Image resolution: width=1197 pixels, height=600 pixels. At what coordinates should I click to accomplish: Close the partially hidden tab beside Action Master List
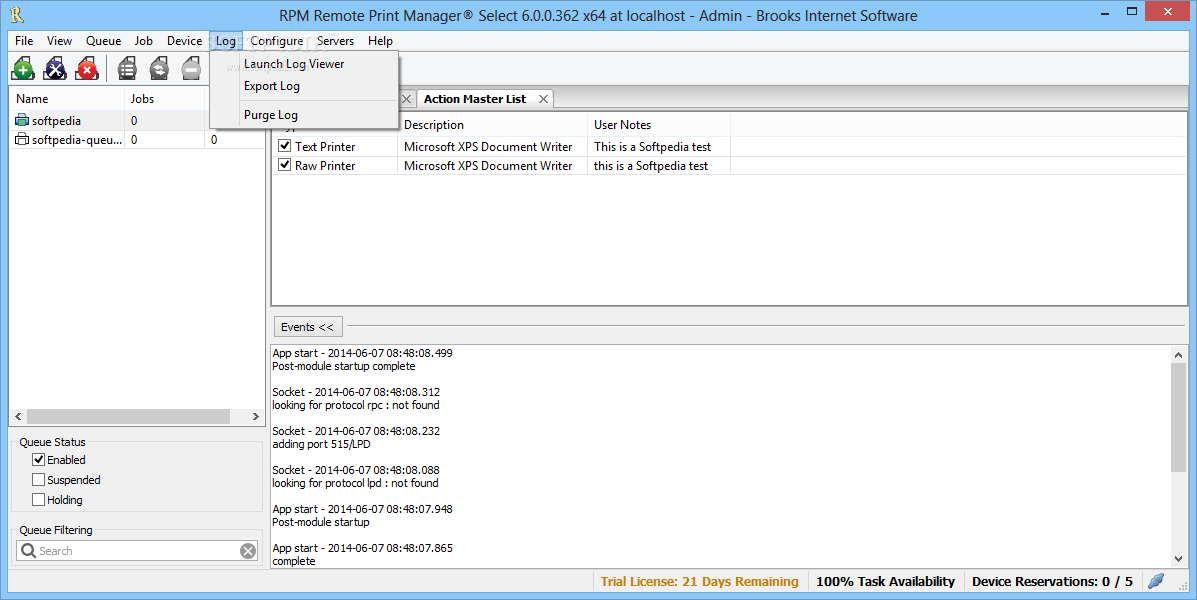click(x=407, y=99)
